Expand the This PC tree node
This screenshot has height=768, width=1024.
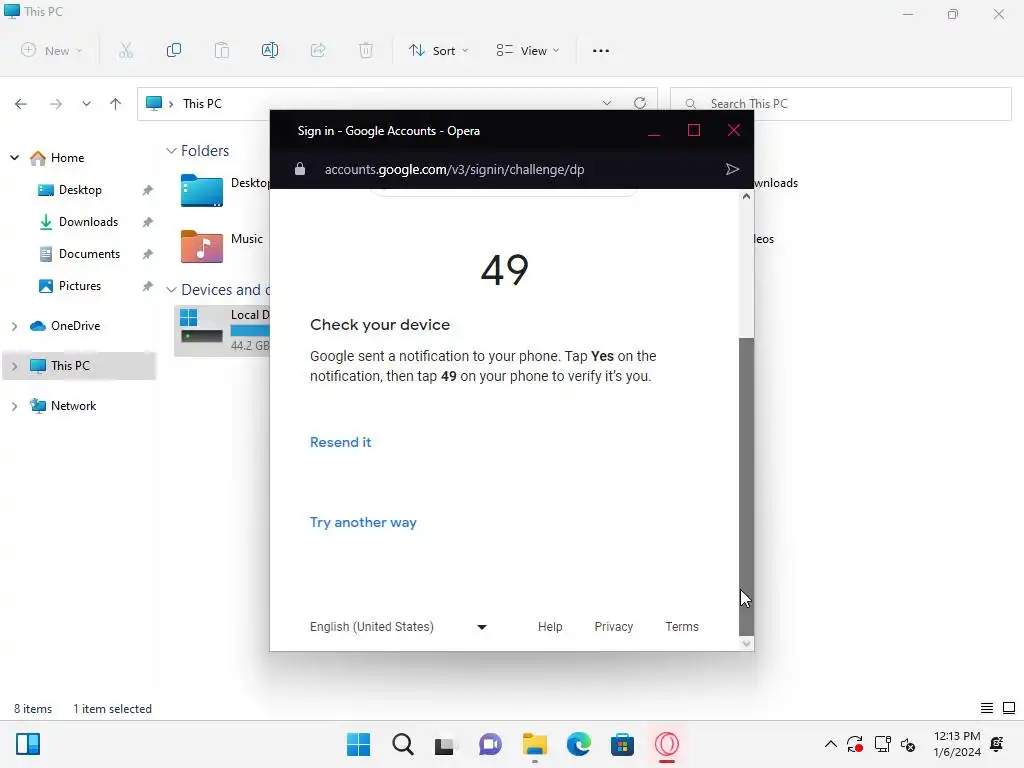tap(14, 366)
